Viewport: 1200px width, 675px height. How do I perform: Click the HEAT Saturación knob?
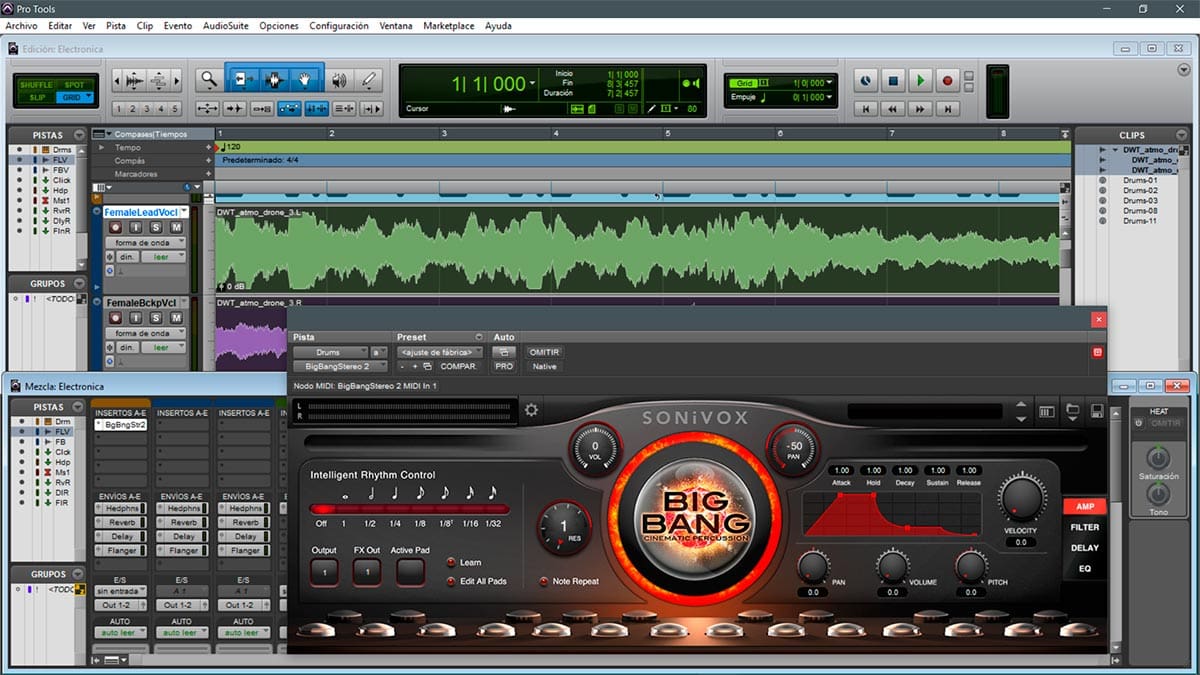click(1157, 458)
